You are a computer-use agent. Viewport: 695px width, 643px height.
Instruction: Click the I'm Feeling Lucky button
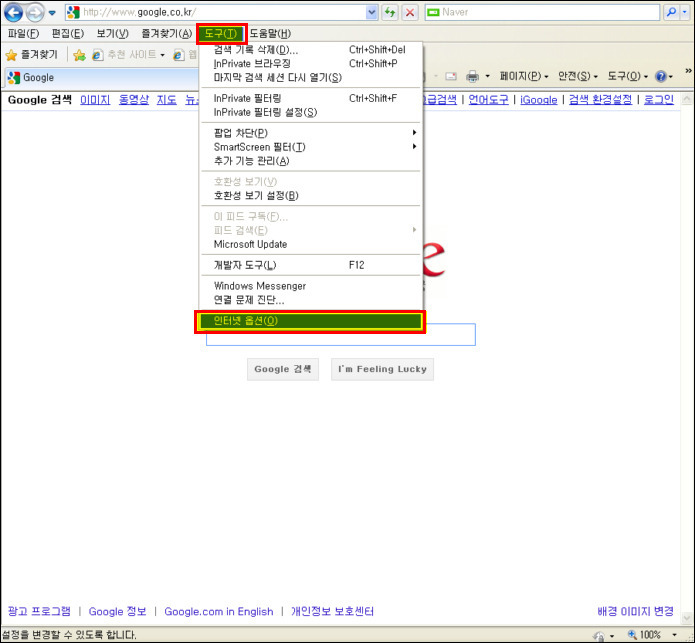coord(383,369)
